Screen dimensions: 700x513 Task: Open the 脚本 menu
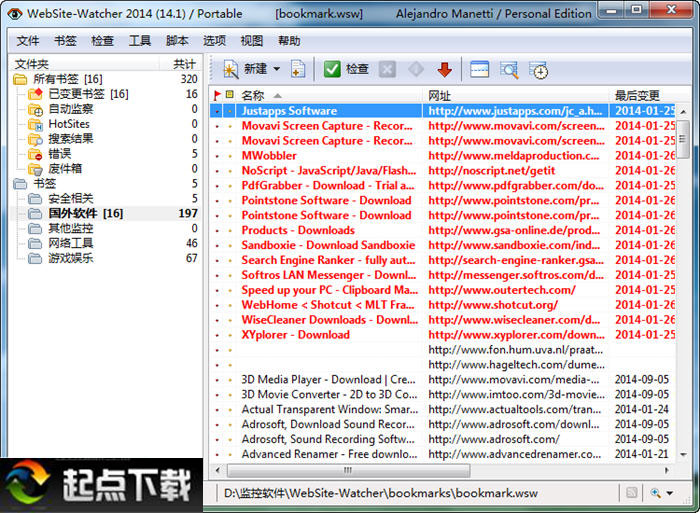click(177, 41)
